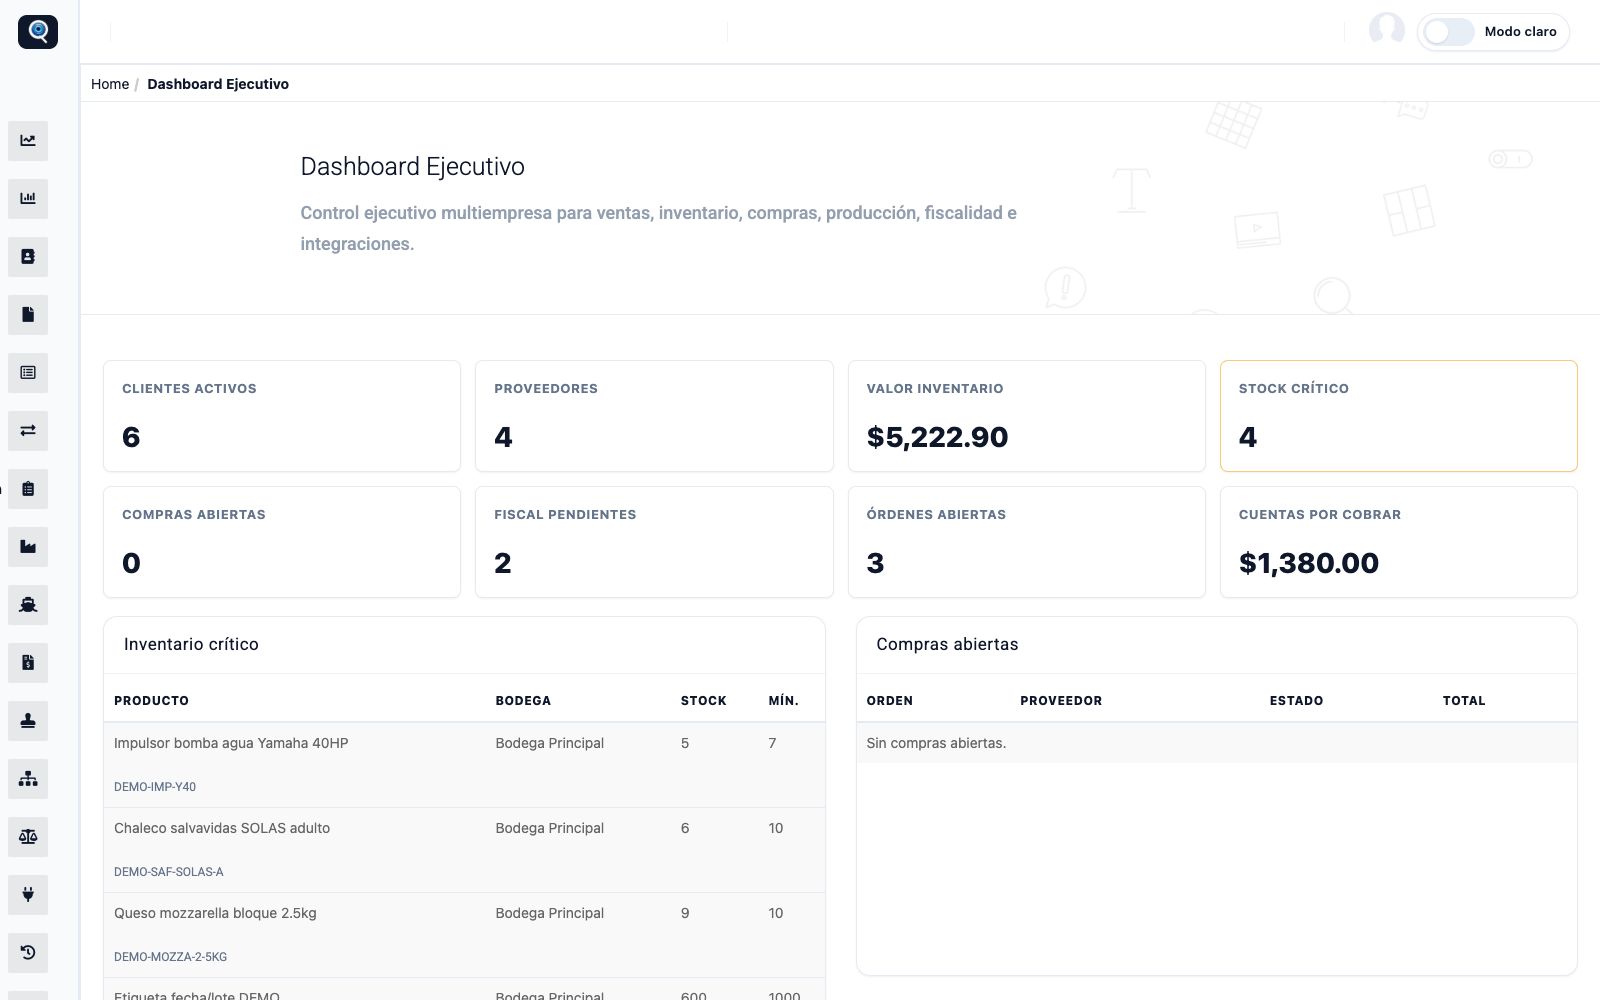Screen dimensions: 1600x1000
Task: Click the user avatar in header
Action: (1387, 30)
